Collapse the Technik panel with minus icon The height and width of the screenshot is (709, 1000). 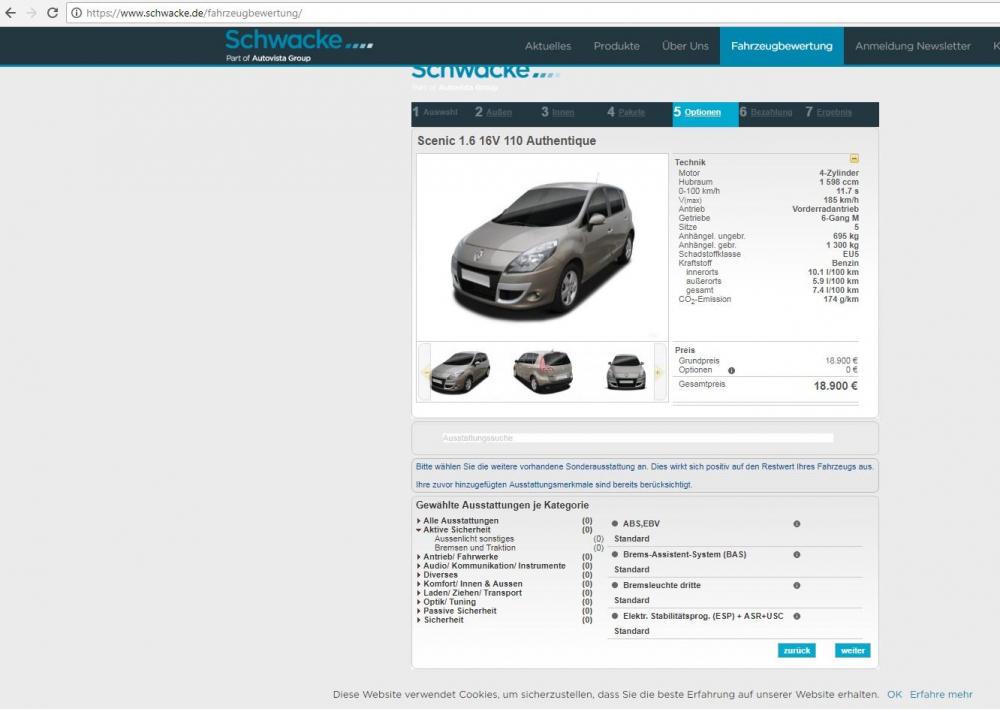tap(854, 158)
